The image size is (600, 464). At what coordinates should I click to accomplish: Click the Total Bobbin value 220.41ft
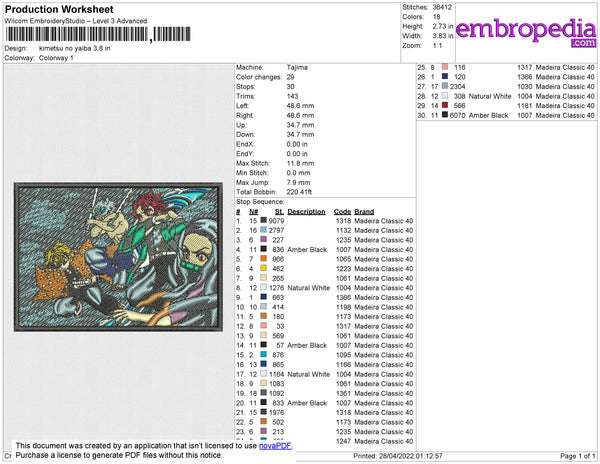(299, 192)
